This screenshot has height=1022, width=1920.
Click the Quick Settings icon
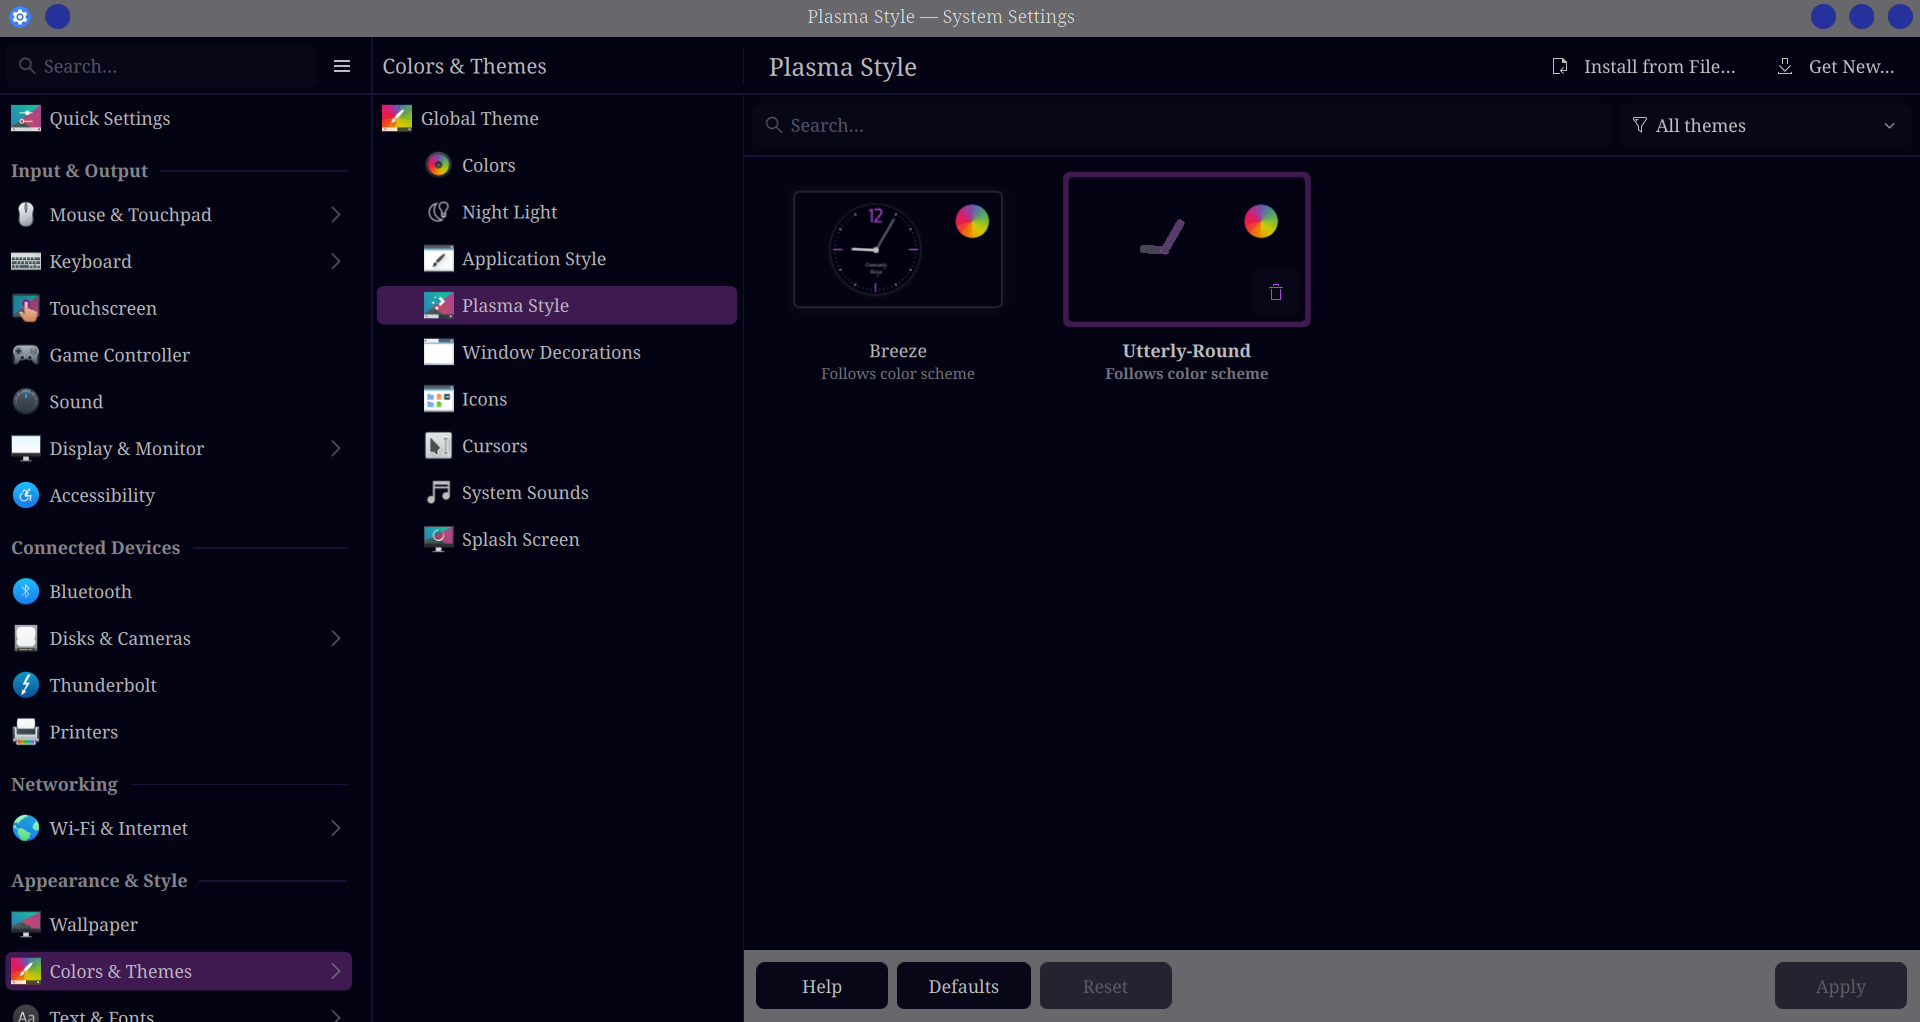coord(26,118)
